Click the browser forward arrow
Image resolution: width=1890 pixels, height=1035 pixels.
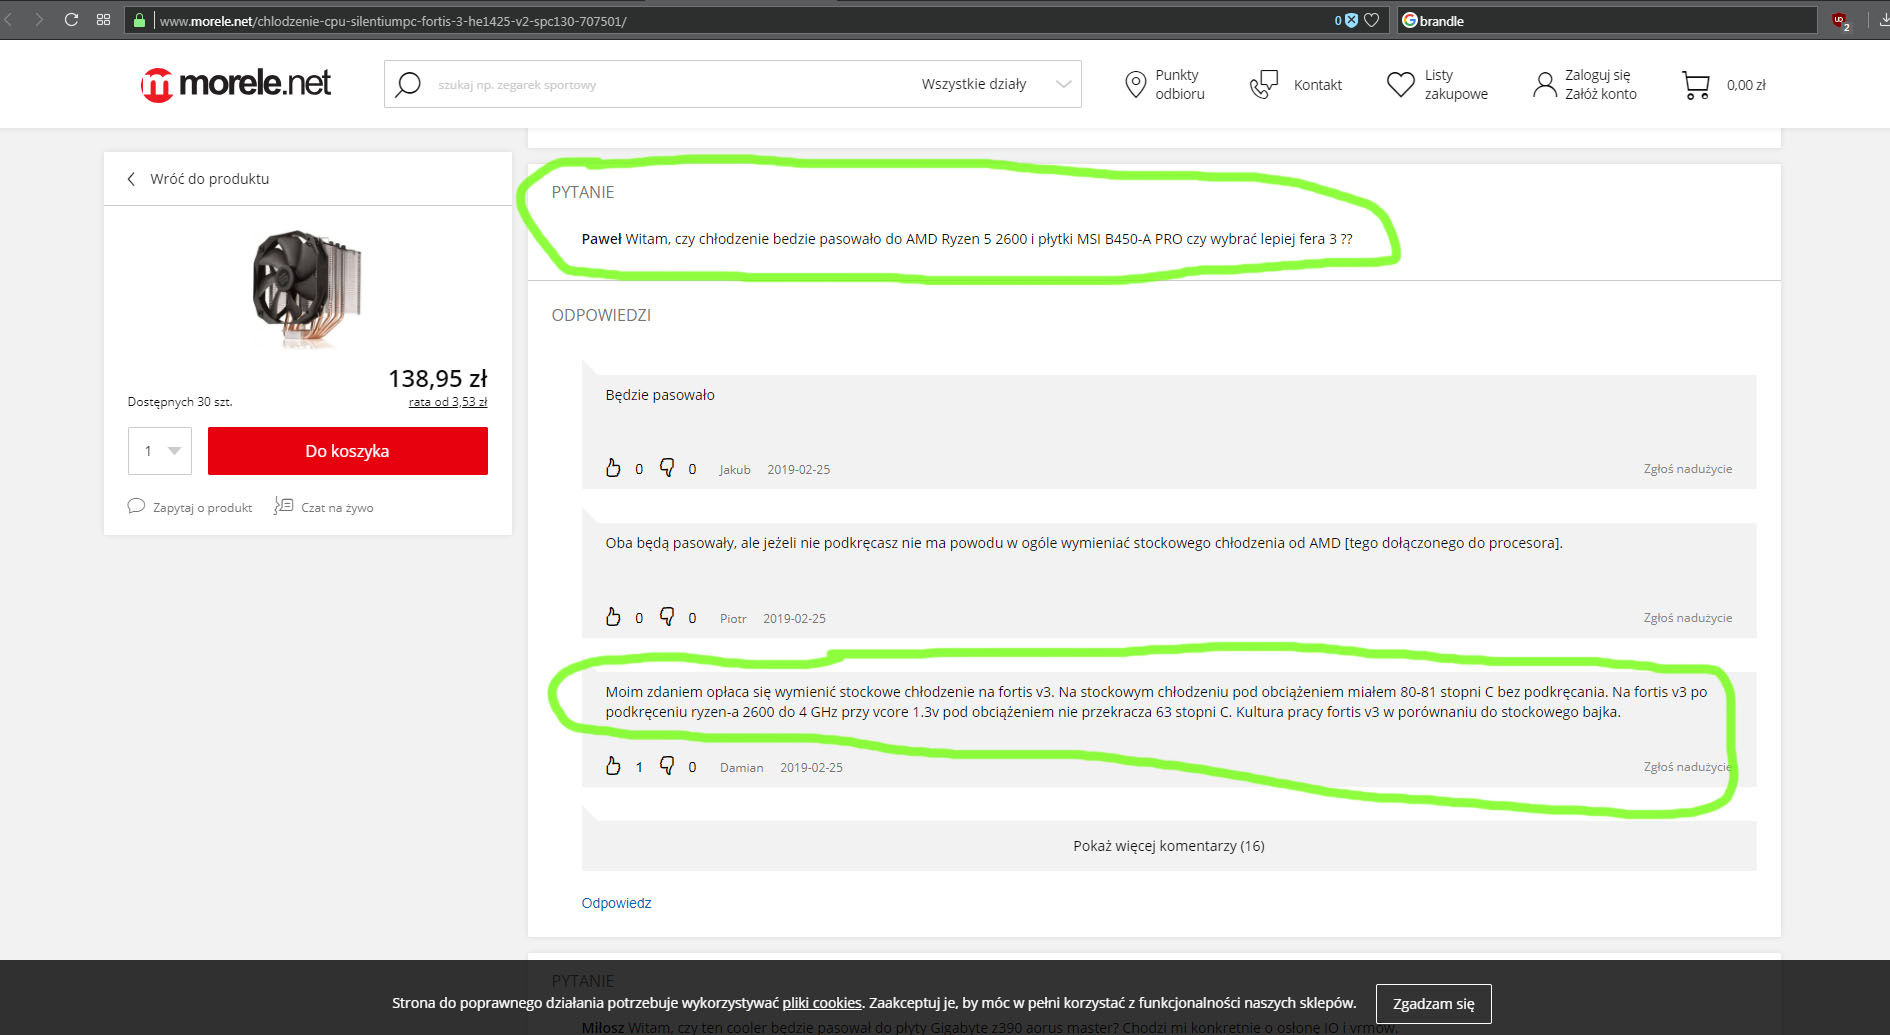pyautogui.click(x=38, y=19)
